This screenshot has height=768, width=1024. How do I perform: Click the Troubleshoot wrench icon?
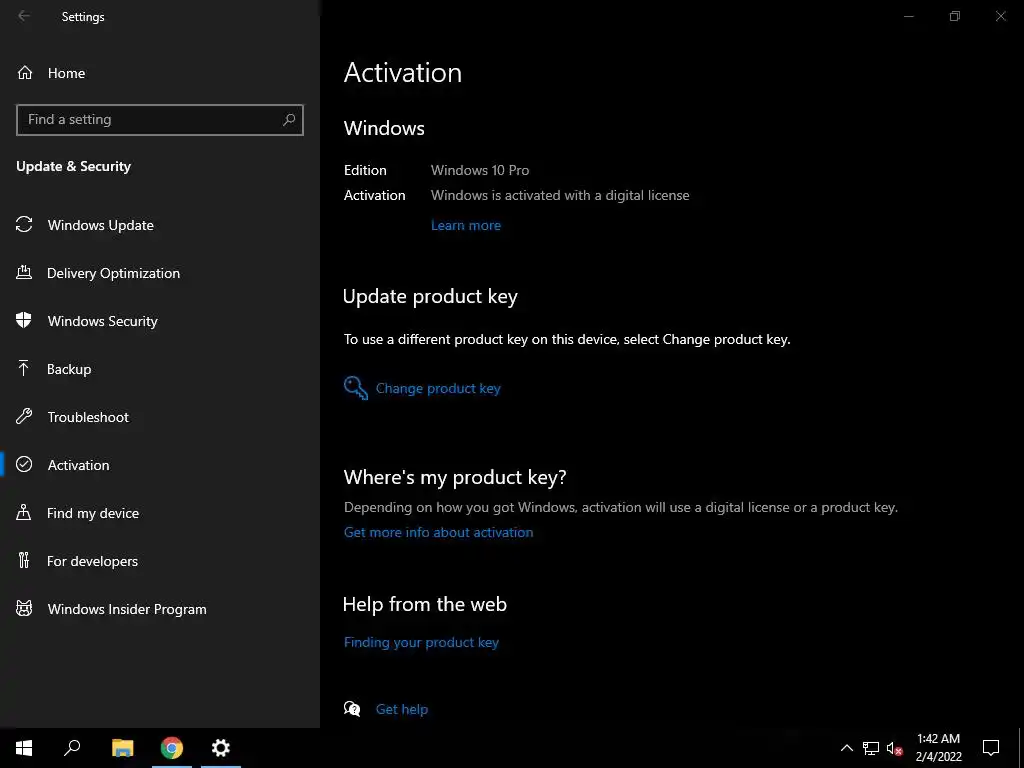pyautogui.click(x=24, y=416)
